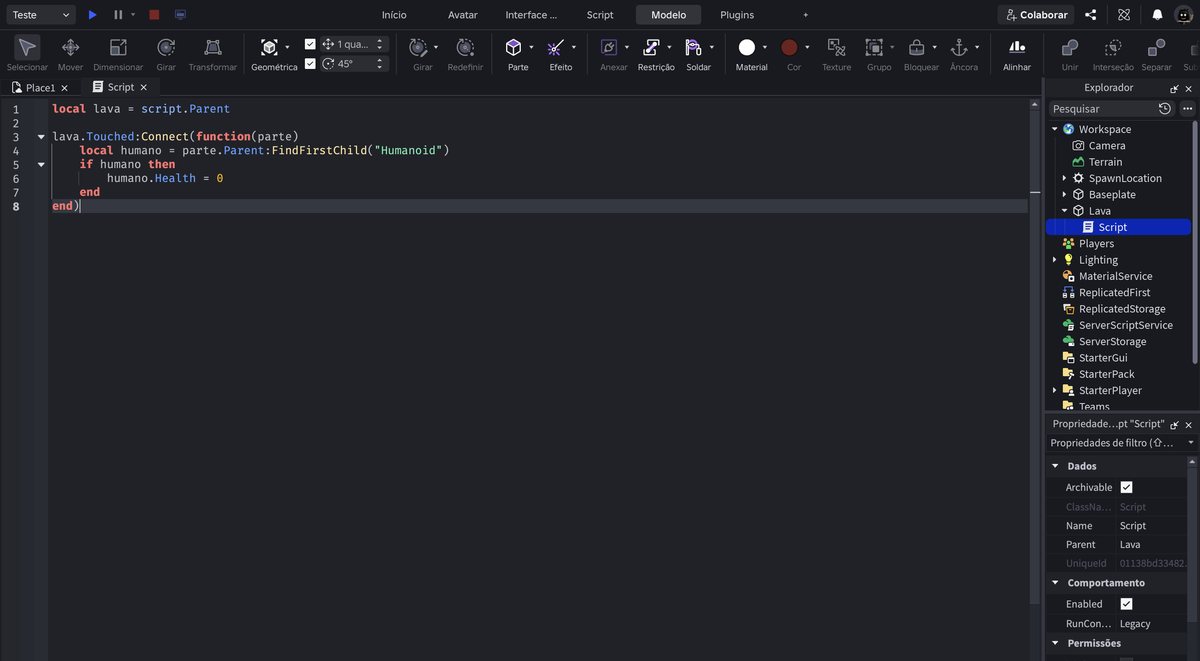Stop the test with red square
Image resolution: width=1200 pixels, height=661 pixels.
154,15
